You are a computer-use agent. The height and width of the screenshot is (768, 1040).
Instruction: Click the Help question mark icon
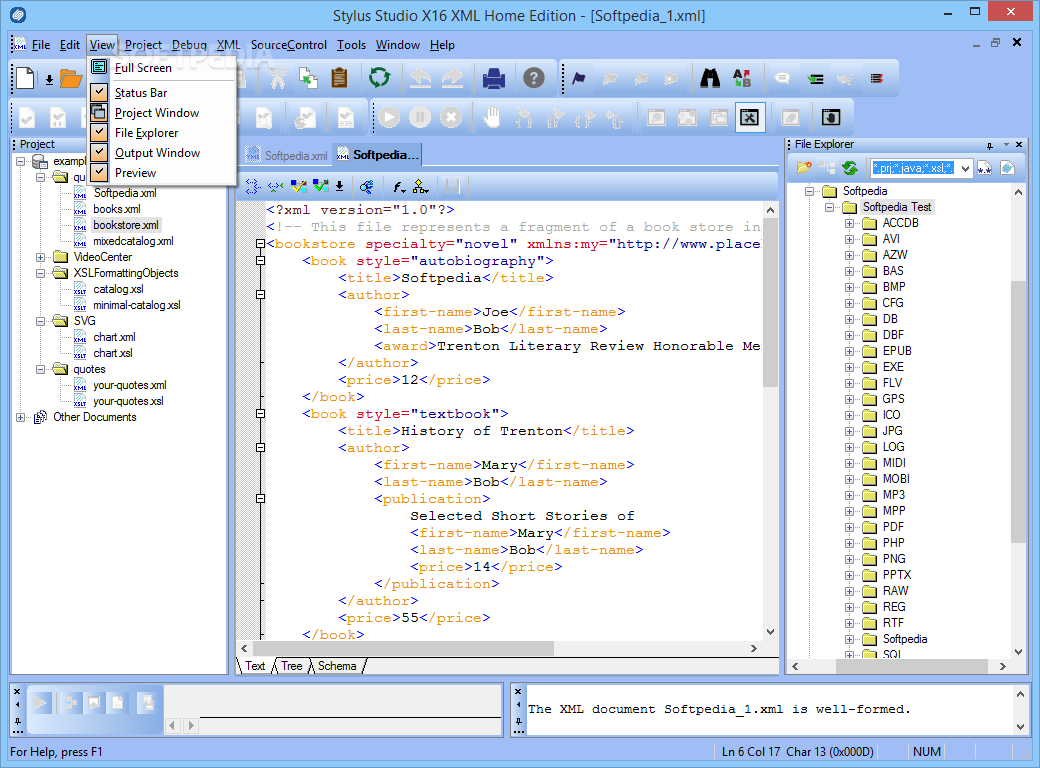[x=534, y=78]
